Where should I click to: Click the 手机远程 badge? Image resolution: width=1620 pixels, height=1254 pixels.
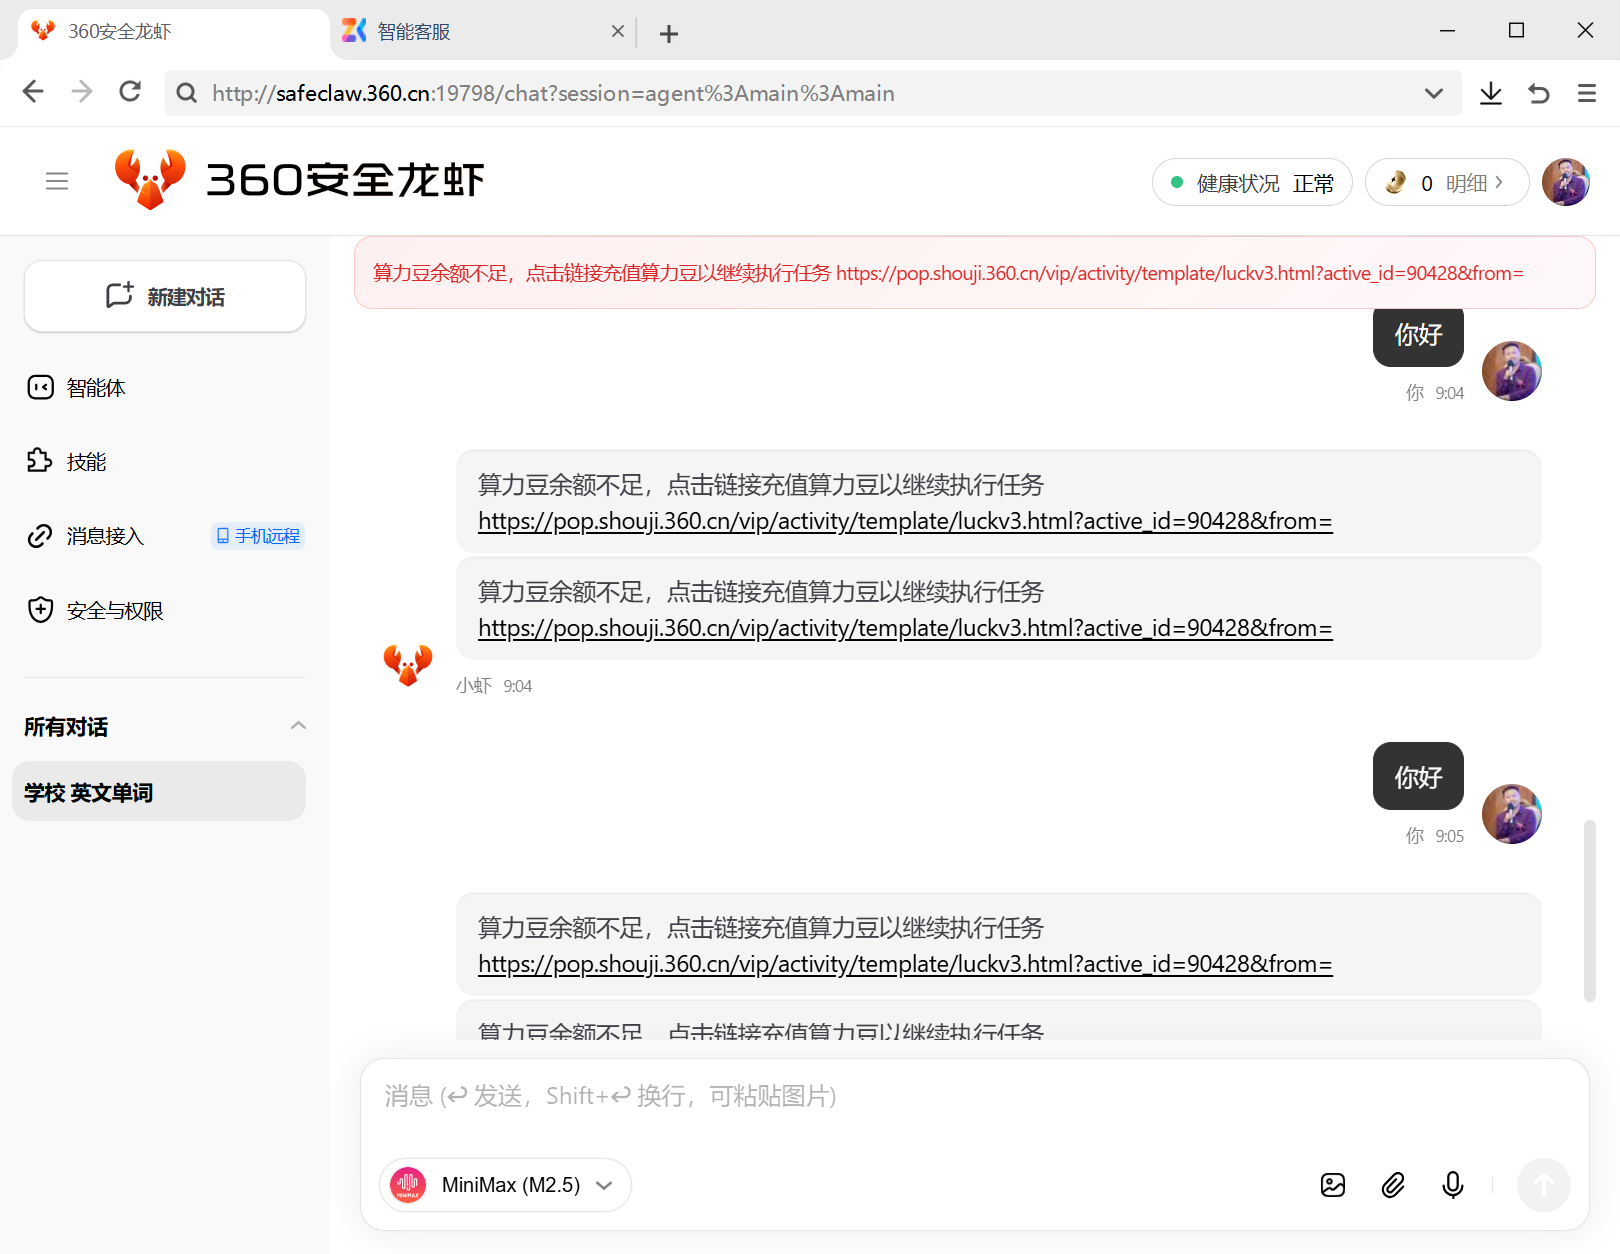258,536
